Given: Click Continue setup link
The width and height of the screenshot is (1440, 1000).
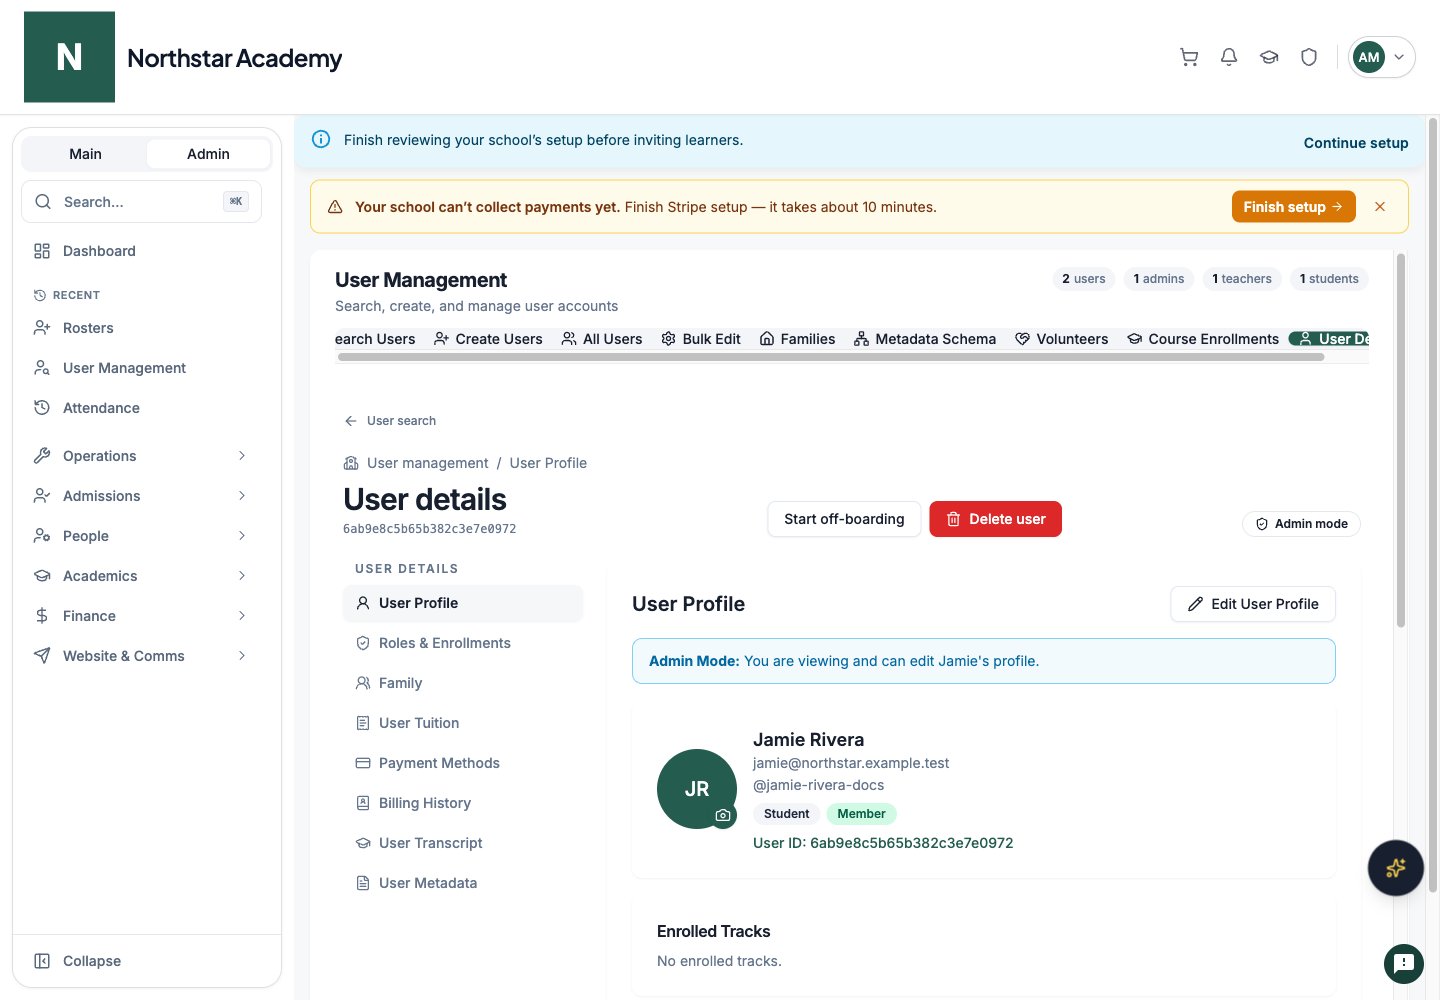Looking at the screenshot, I should tap(1356, 143).
